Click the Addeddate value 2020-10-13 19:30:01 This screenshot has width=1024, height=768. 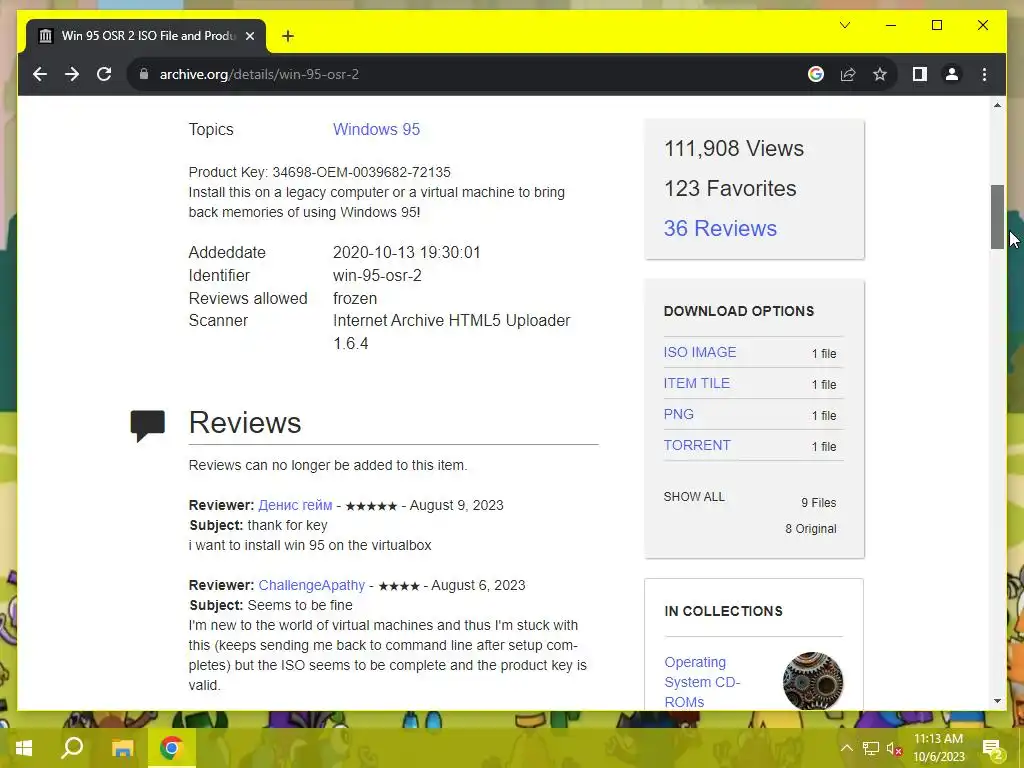[x=406, y=253]
